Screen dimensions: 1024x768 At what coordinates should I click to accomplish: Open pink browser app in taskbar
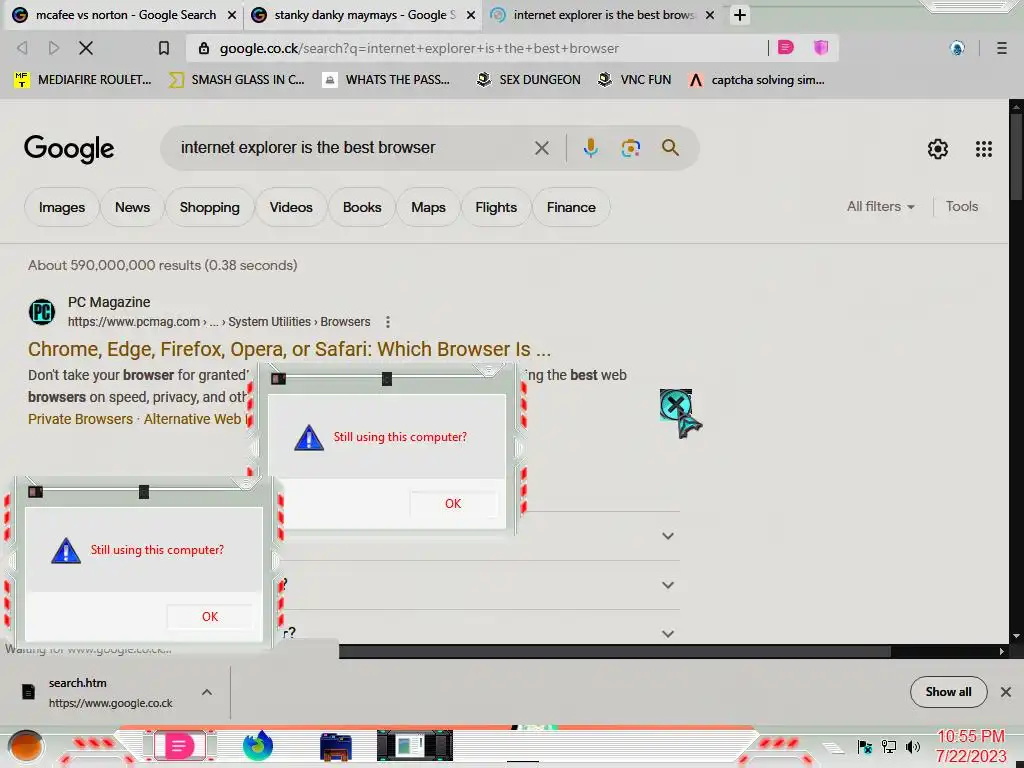[x=179, y=746]
